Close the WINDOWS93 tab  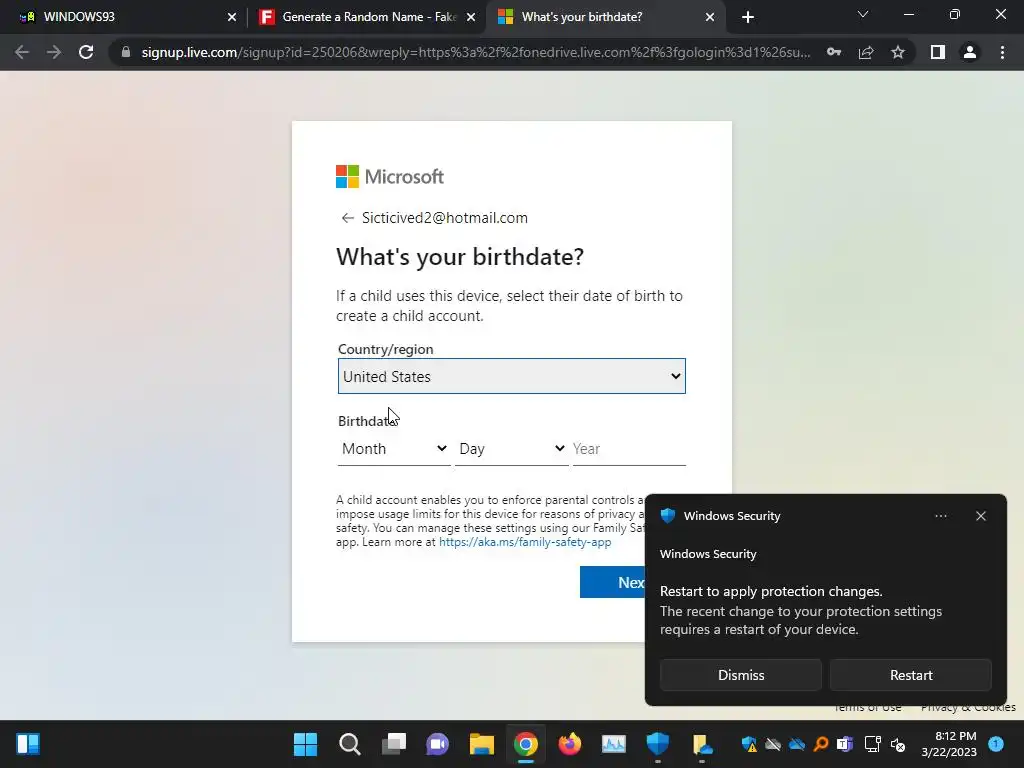232,17
